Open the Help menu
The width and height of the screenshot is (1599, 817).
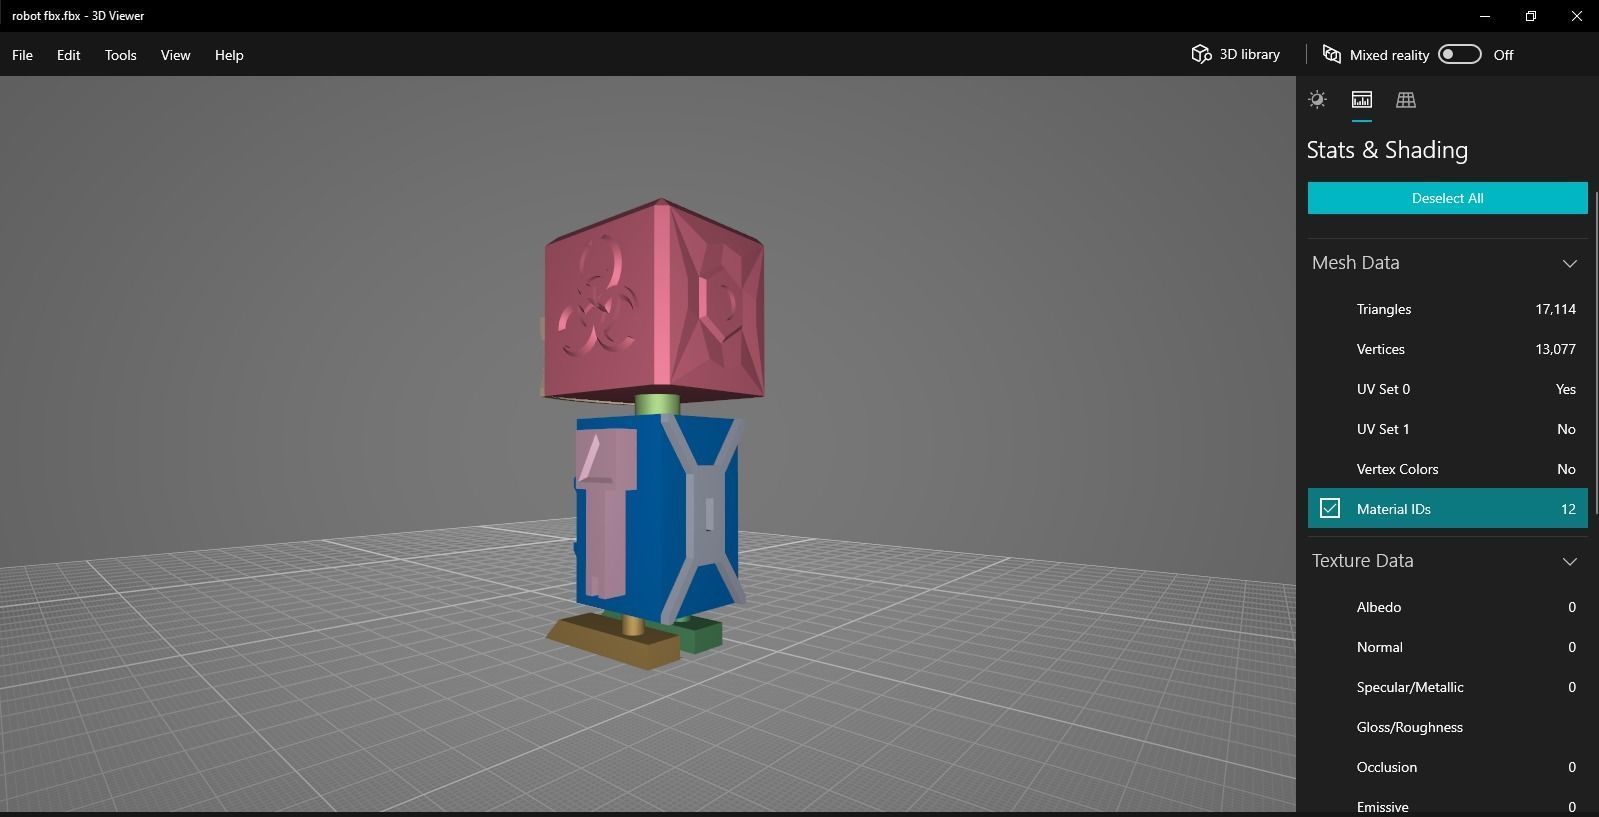pos(229,55)
